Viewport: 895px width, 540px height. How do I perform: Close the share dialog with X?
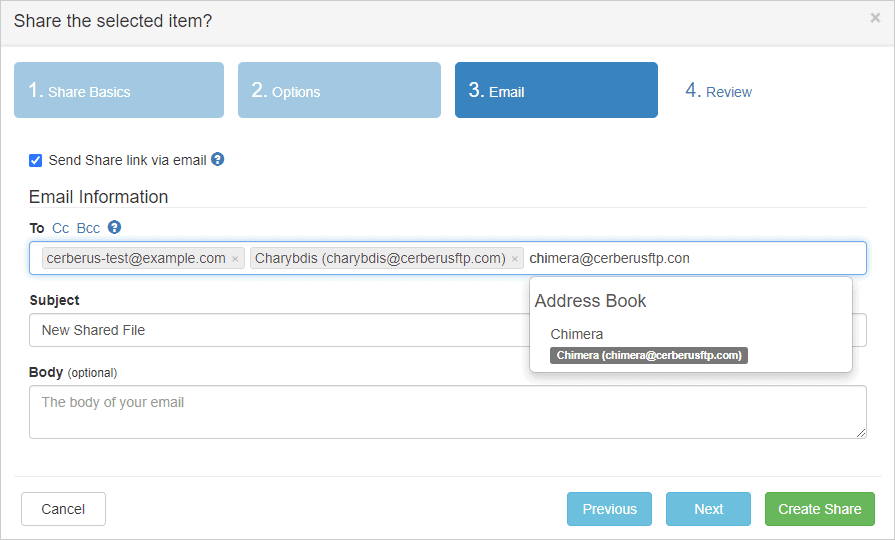(875, 18)
